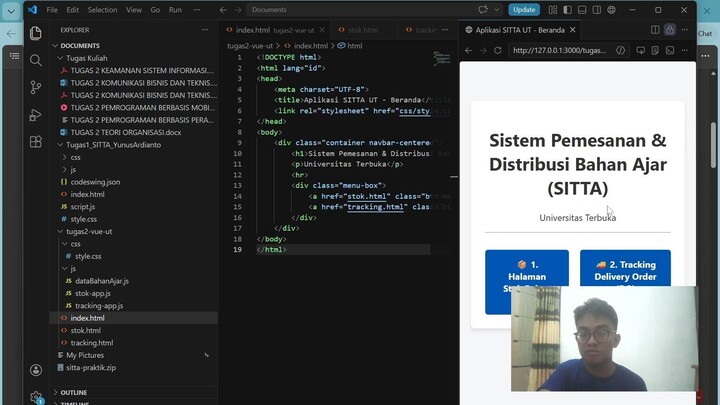Viewport: 720px width, 405px height.
Task: Open the Customize Layout icon
Action: [553, 10]
